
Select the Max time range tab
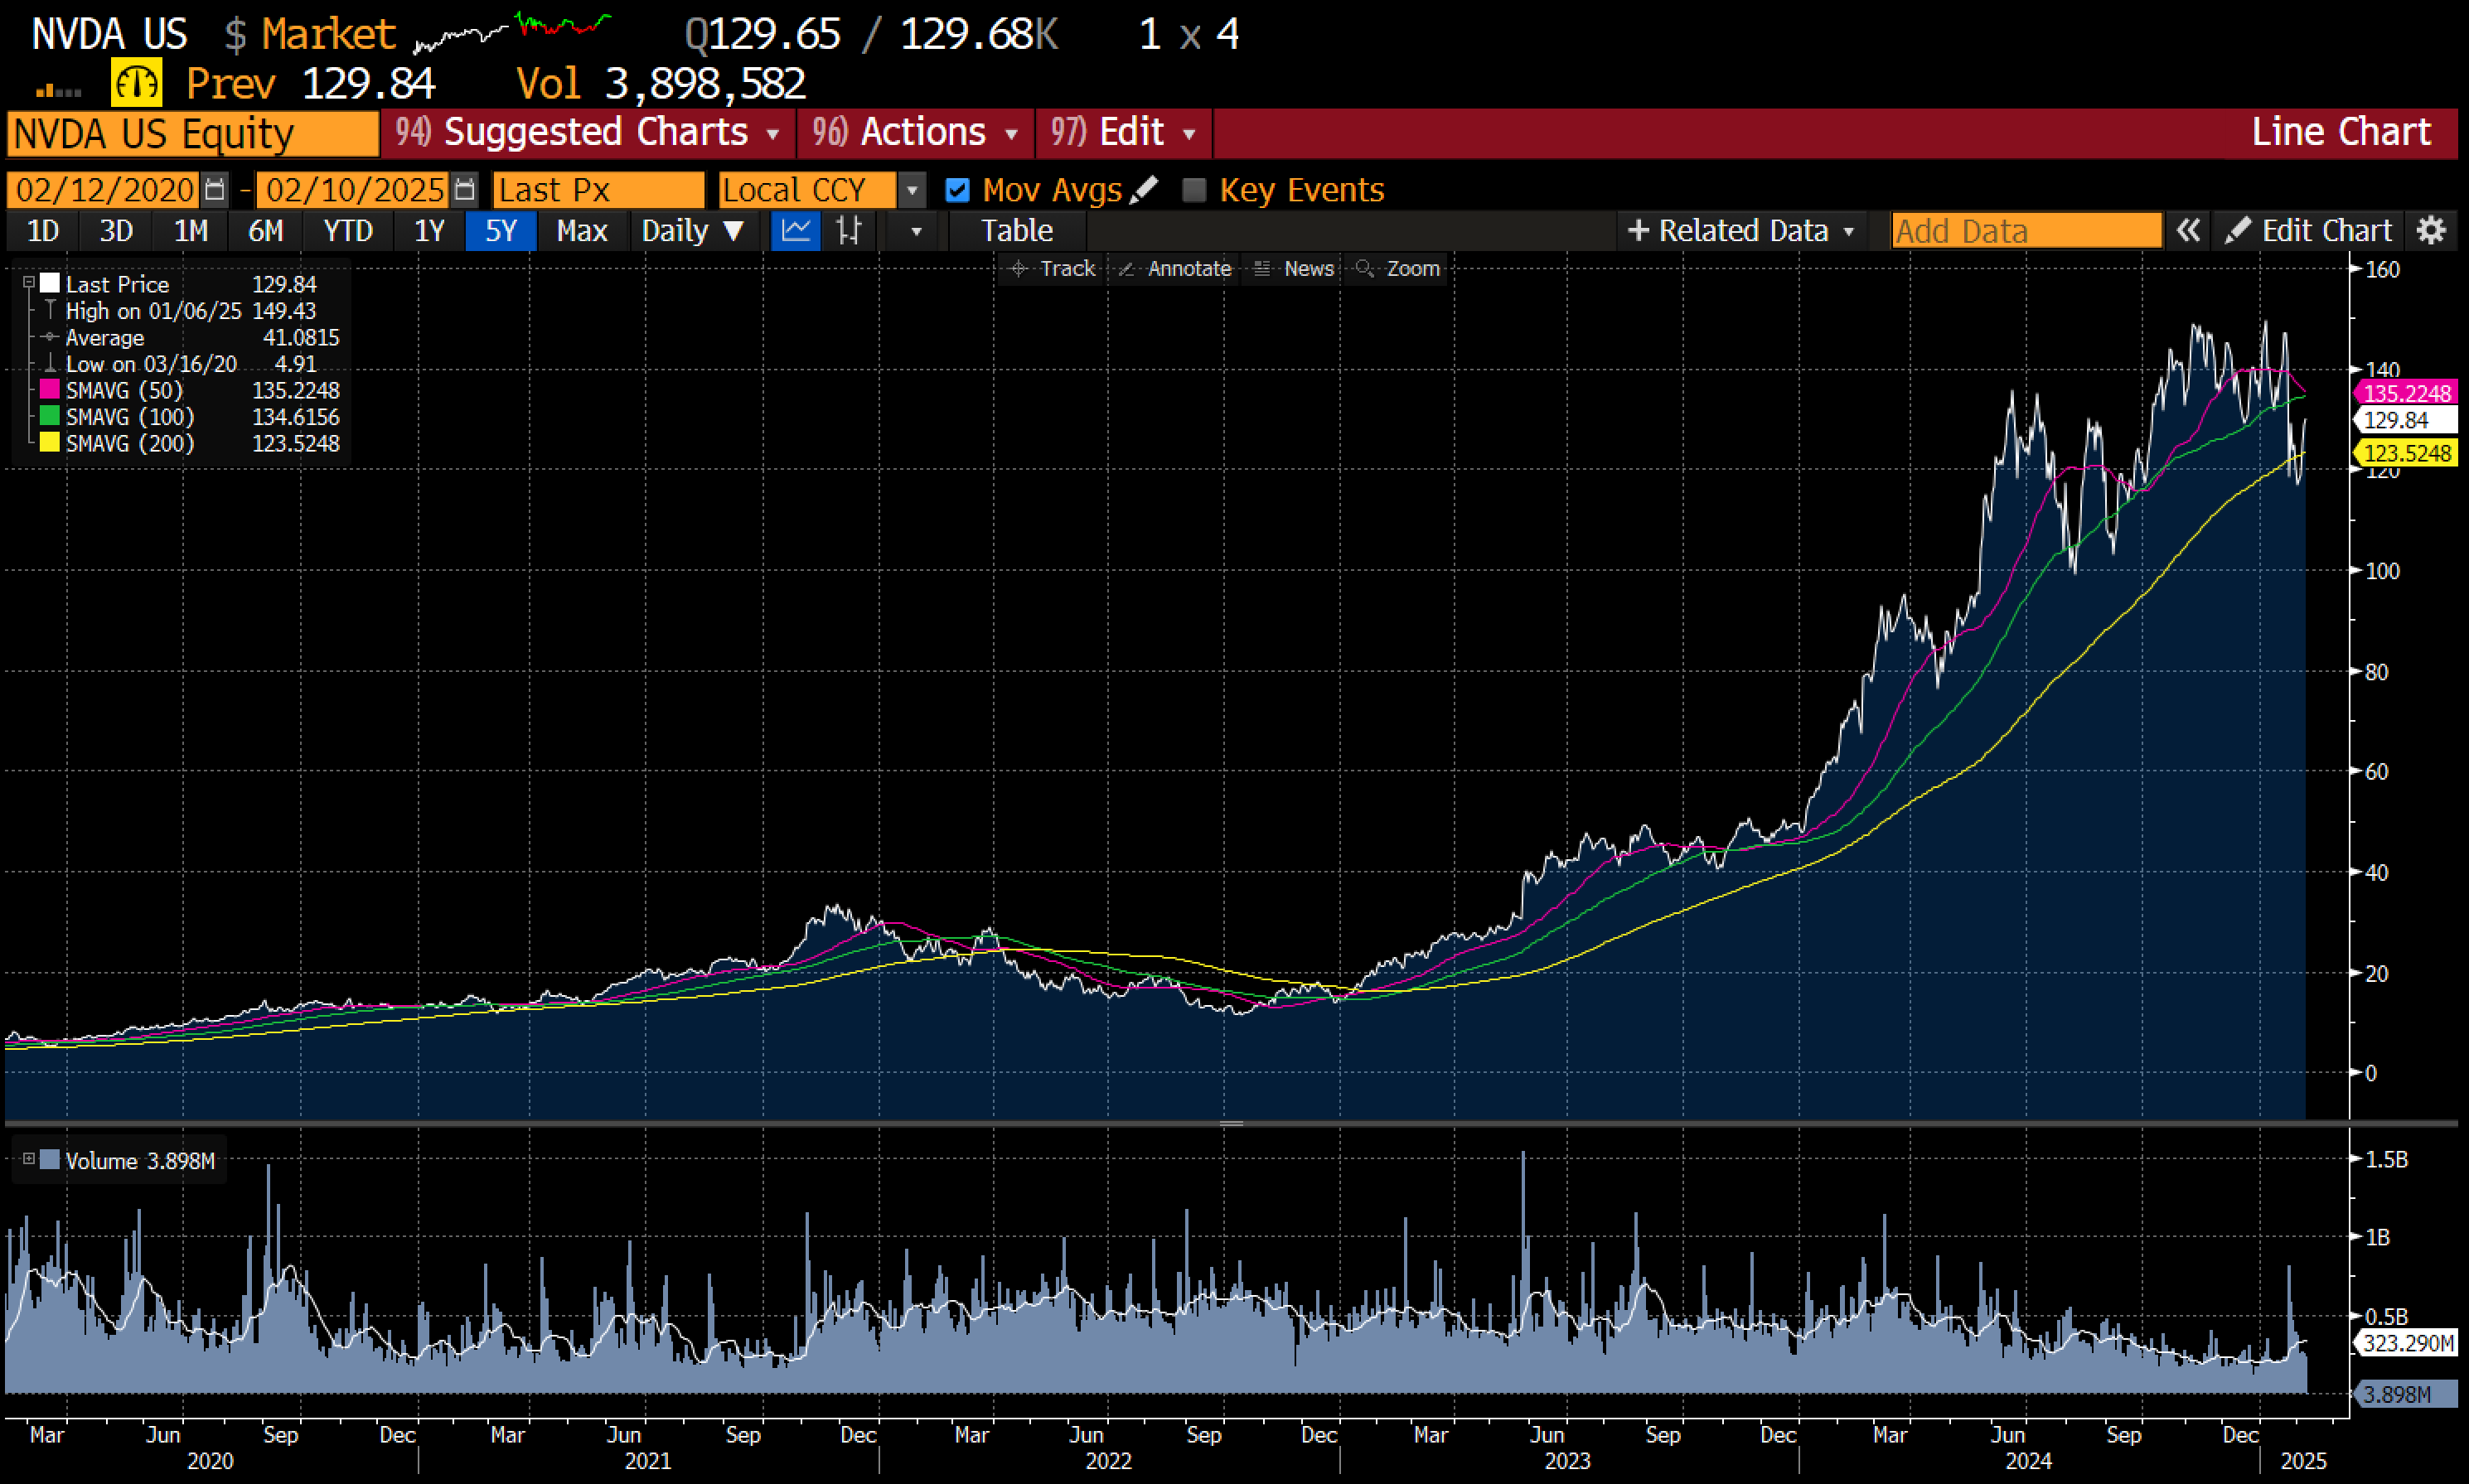tap(582, 231)
